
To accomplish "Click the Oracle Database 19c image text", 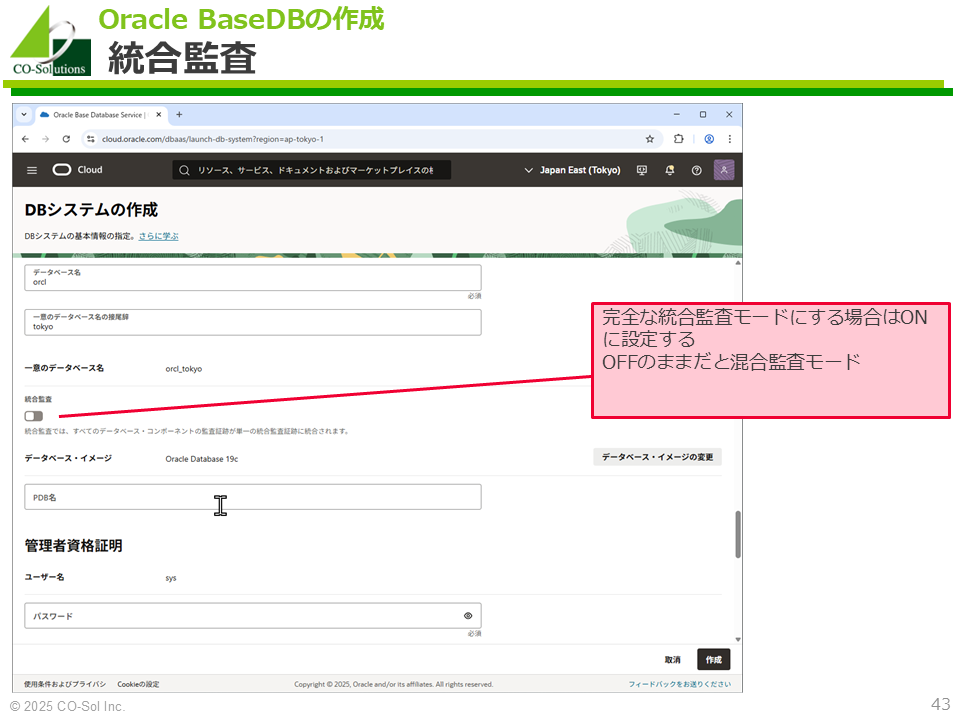I will tap(201, 459).
